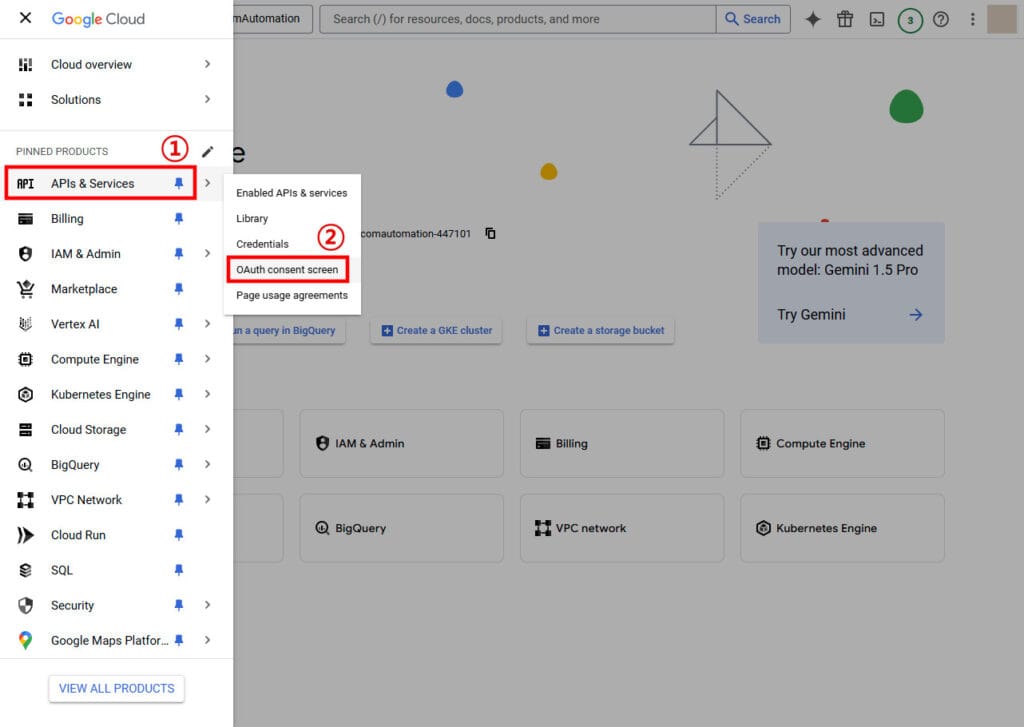This screenshot has width=1024, height=727.
Task: Click the notifications badge showing 3
Action: [909, 19]
